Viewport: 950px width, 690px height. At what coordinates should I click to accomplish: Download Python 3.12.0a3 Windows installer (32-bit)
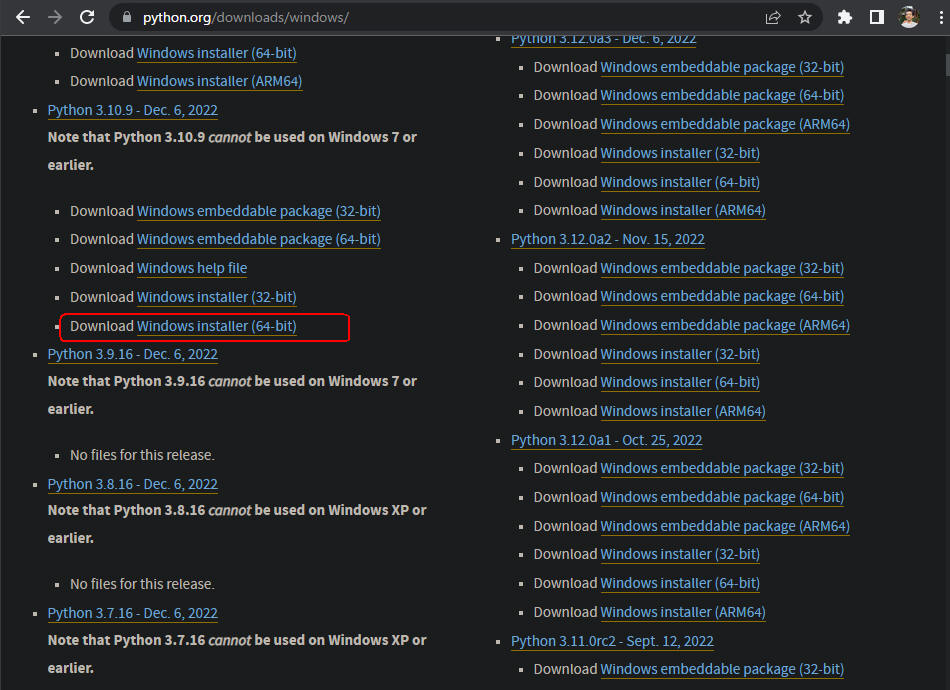click(680, 153)
